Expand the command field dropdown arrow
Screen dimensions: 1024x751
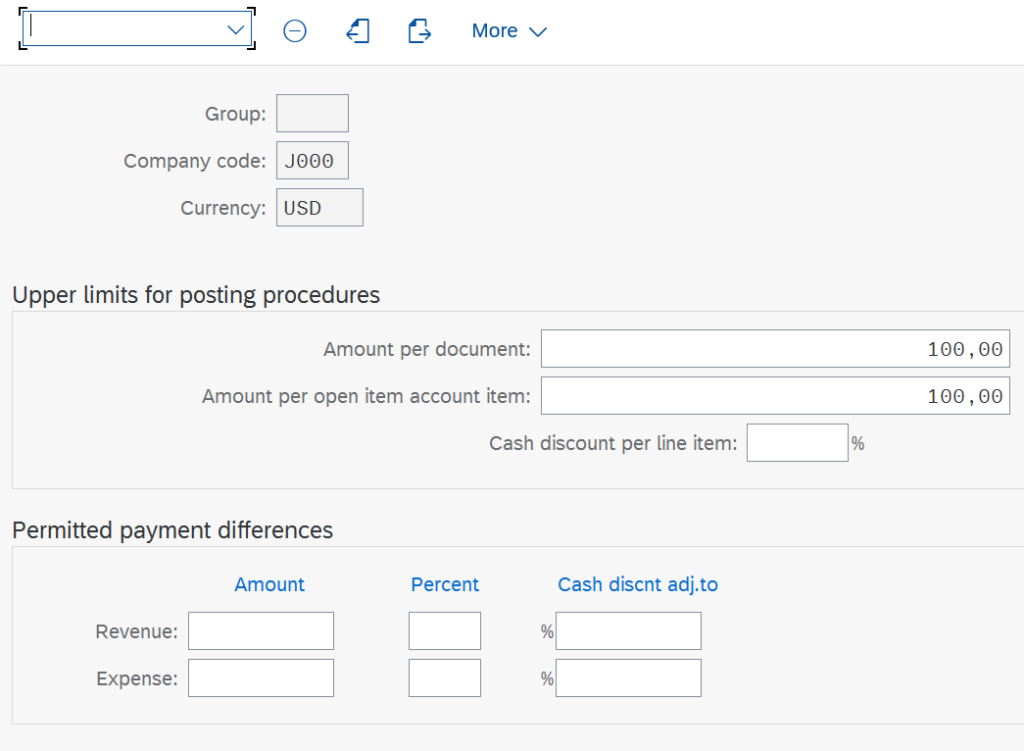(x=236, y=30)
